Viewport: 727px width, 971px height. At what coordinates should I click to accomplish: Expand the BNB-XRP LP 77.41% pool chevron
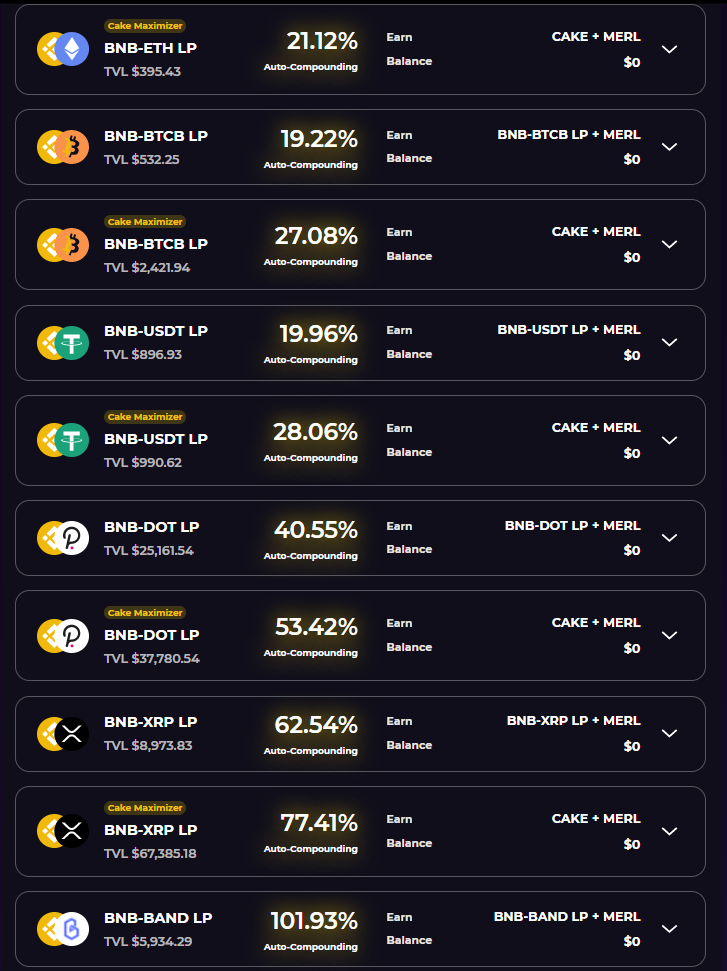click(669, 831)
